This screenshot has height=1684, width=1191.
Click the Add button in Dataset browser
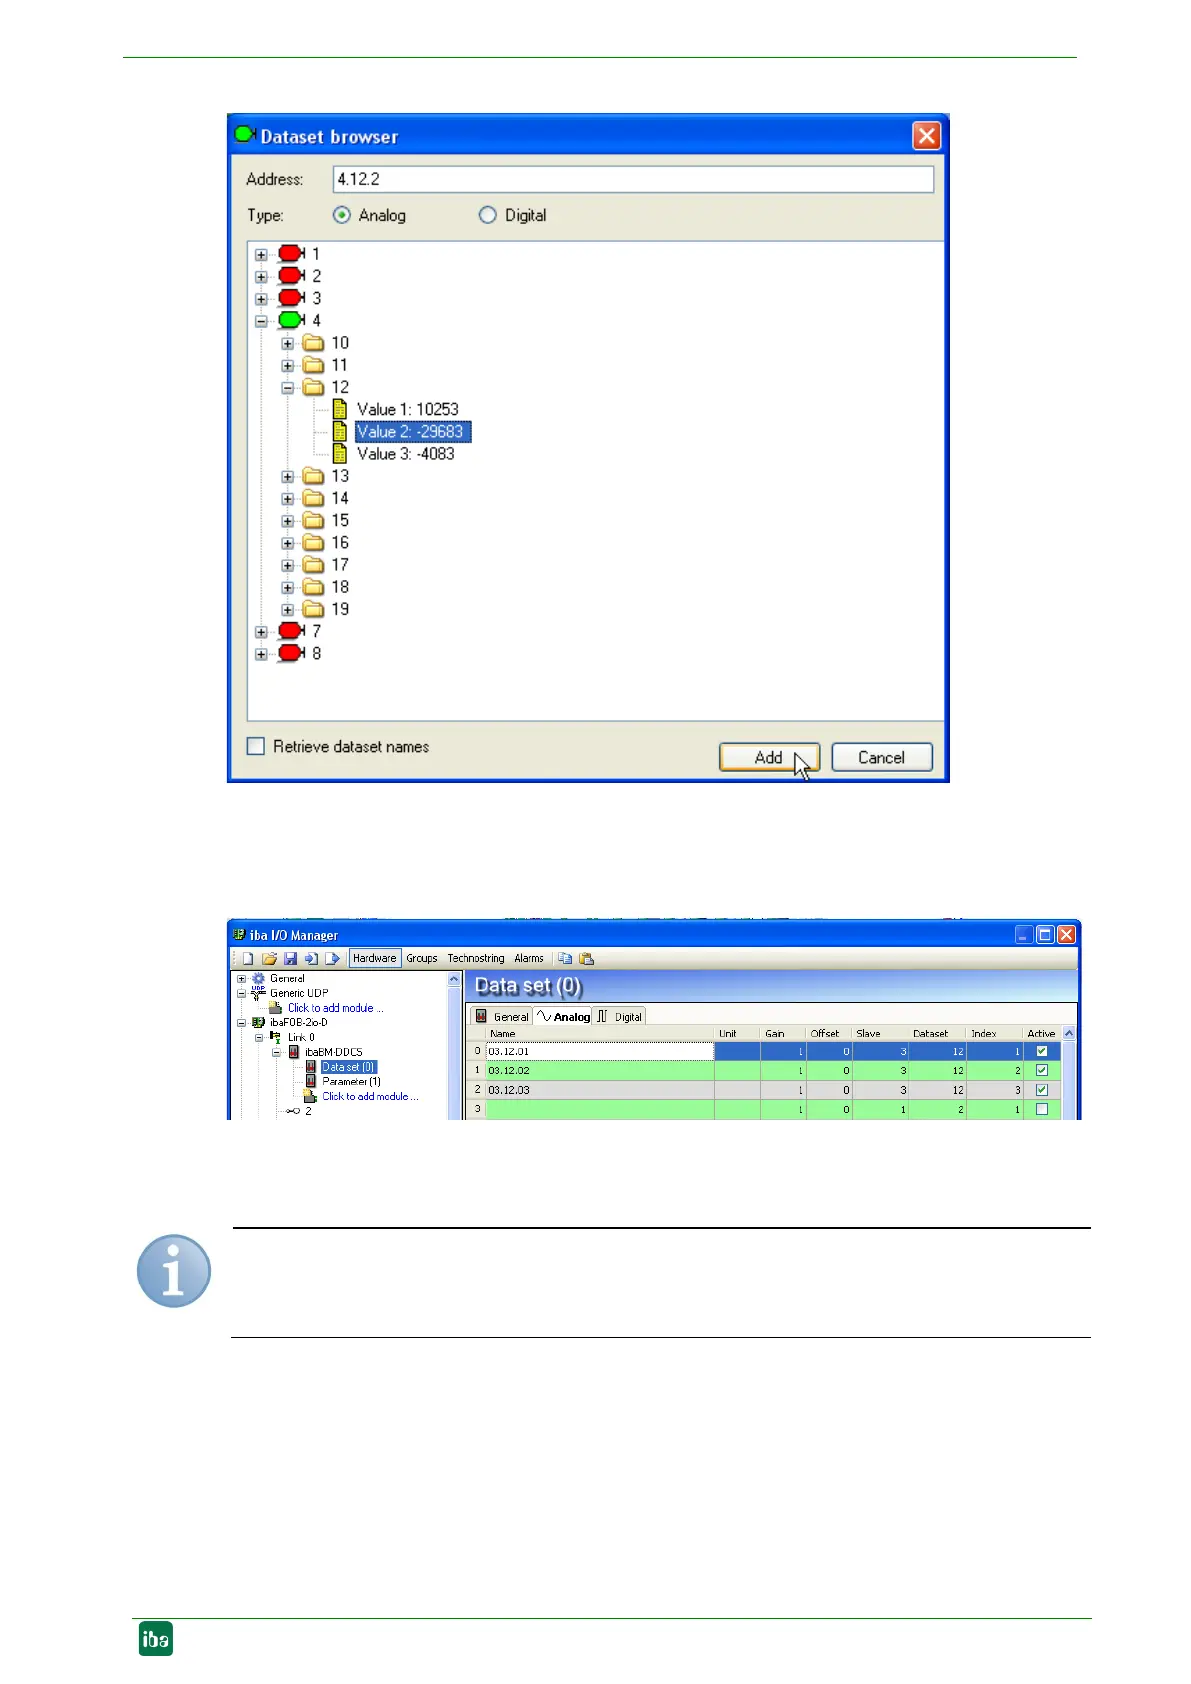point(769,757)
